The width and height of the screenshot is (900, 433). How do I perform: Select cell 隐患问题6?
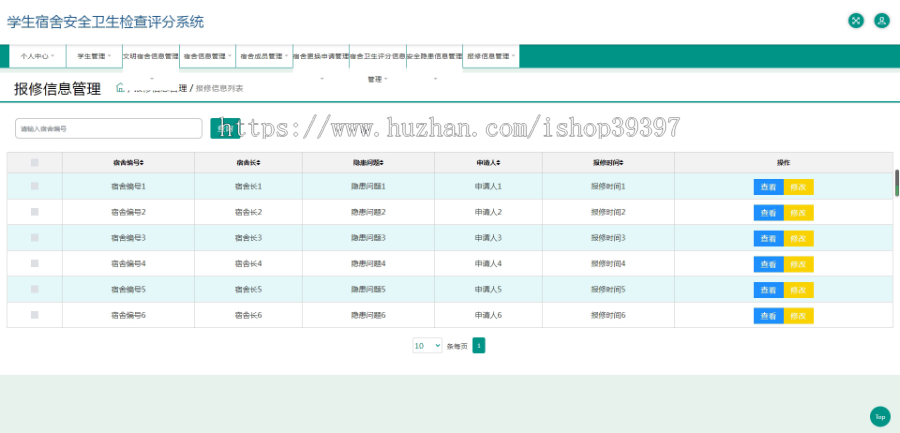coord(368,315)
